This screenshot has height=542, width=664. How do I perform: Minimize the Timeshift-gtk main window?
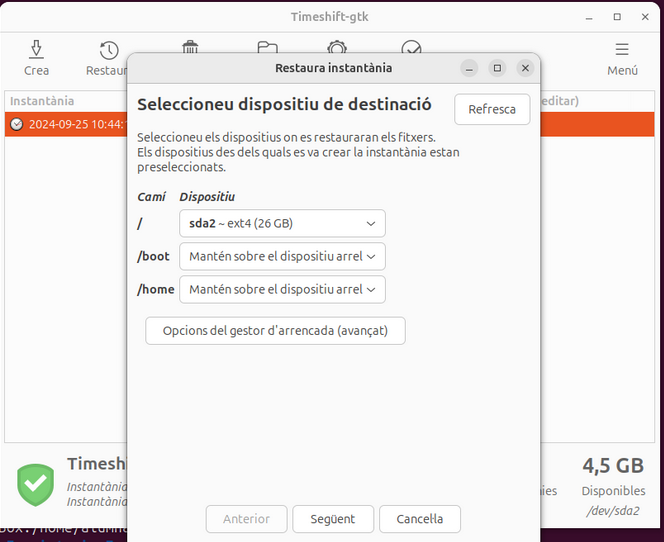[589, 17]
